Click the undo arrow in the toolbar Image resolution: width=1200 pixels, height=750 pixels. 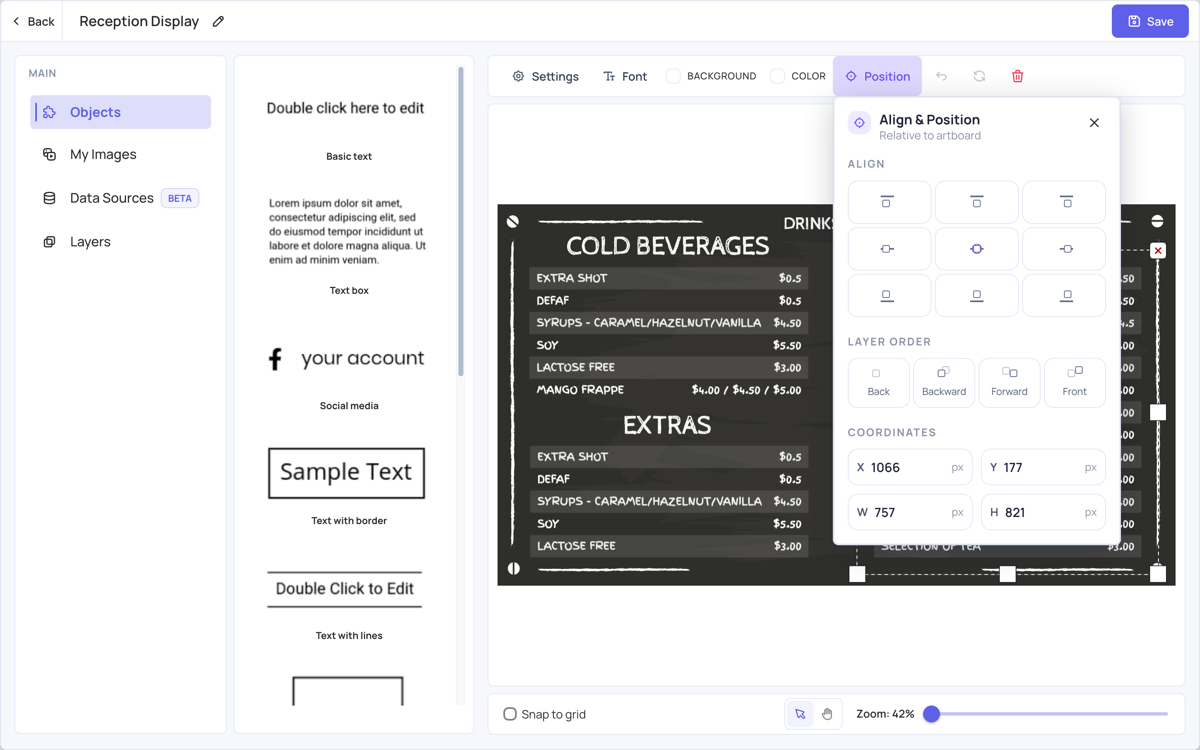tap(941, 76)
